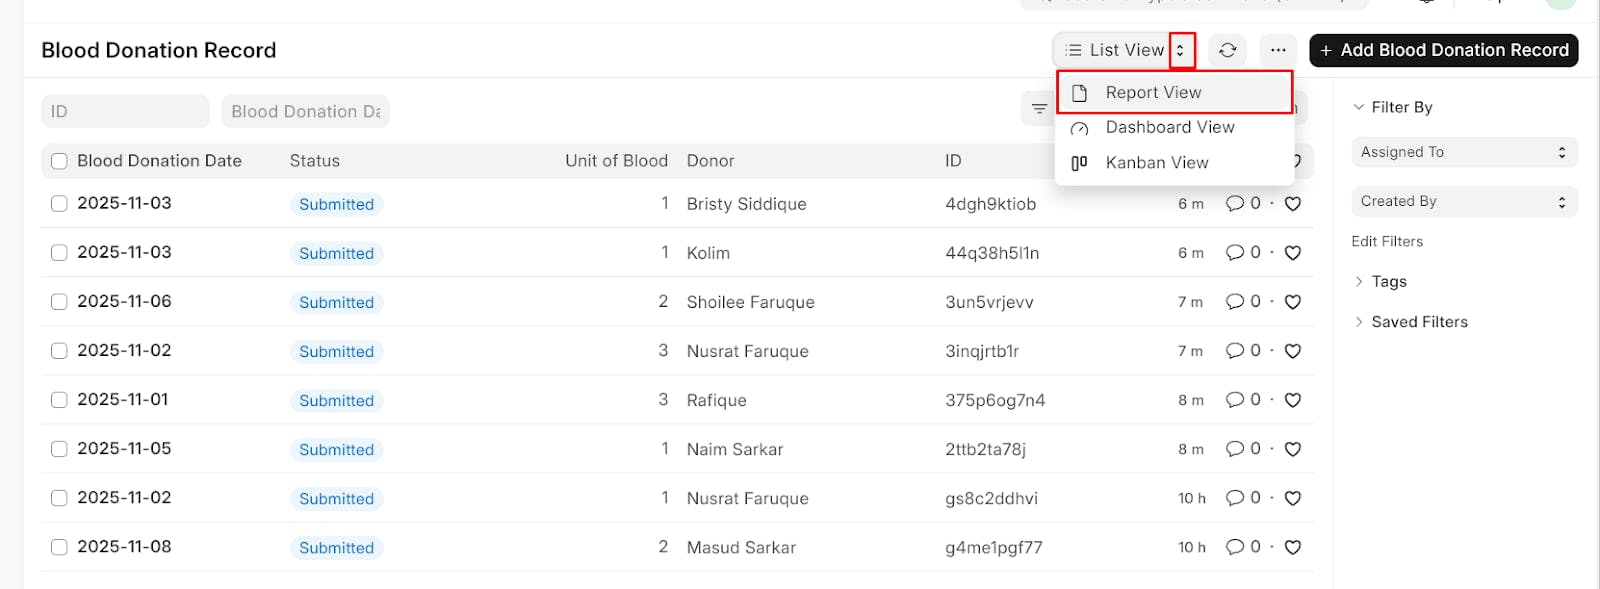Screen dimensions: 1600x589
Task: Expand the Saved Filters section
Action: [1419, 321]
